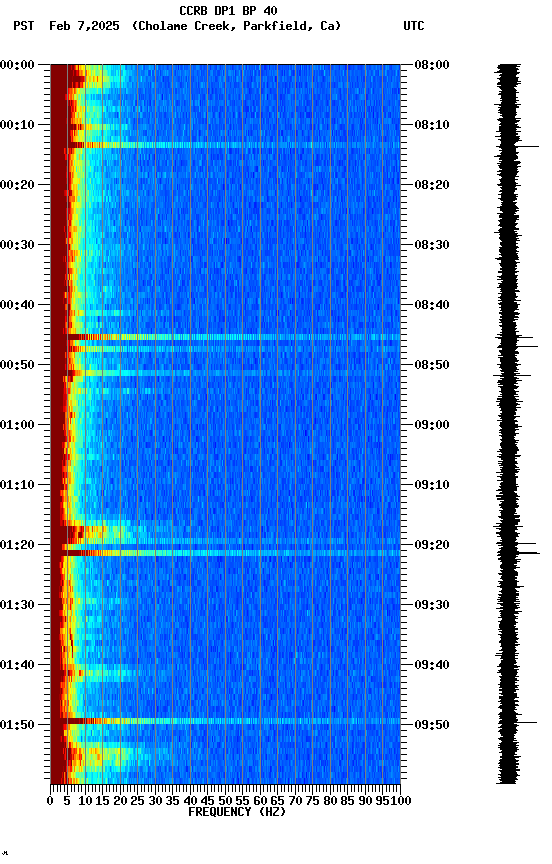Click the UTC time label "08:30"
Screen dimensions: 552x864
coord(432,245)
